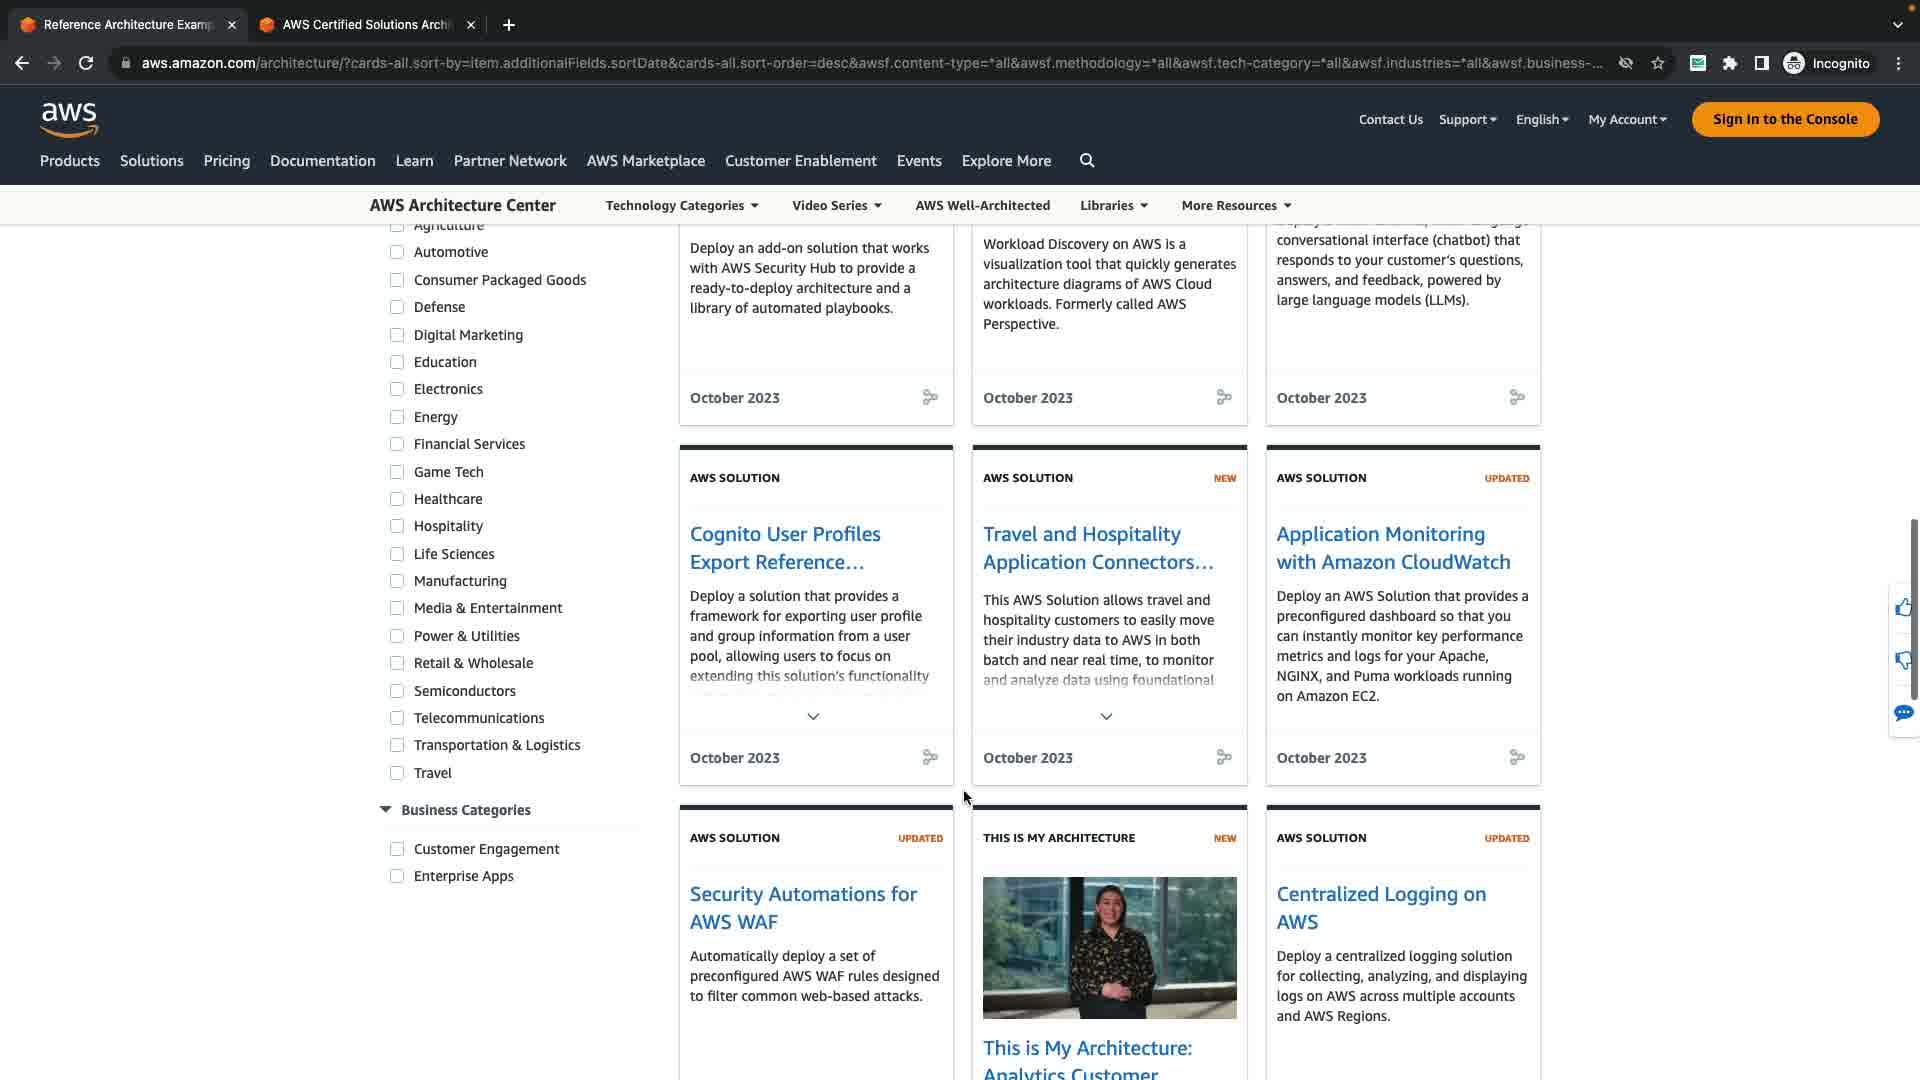Click the thumbs up feedback icon
Viewport: 1920px width, 1080px height.
coord(1903,608)
